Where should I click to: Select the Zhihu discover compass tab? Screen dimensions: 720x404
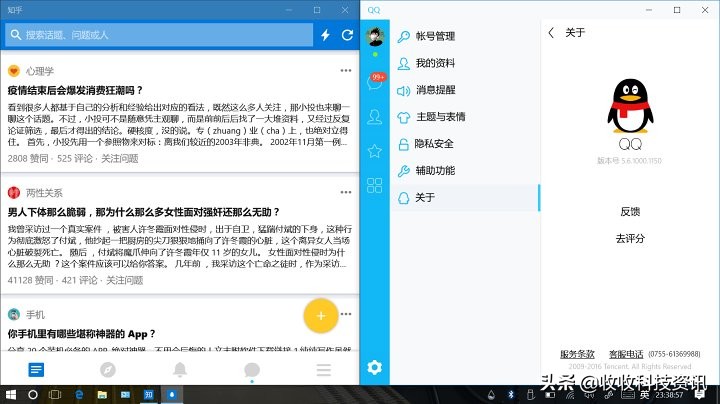click(108, 370)
